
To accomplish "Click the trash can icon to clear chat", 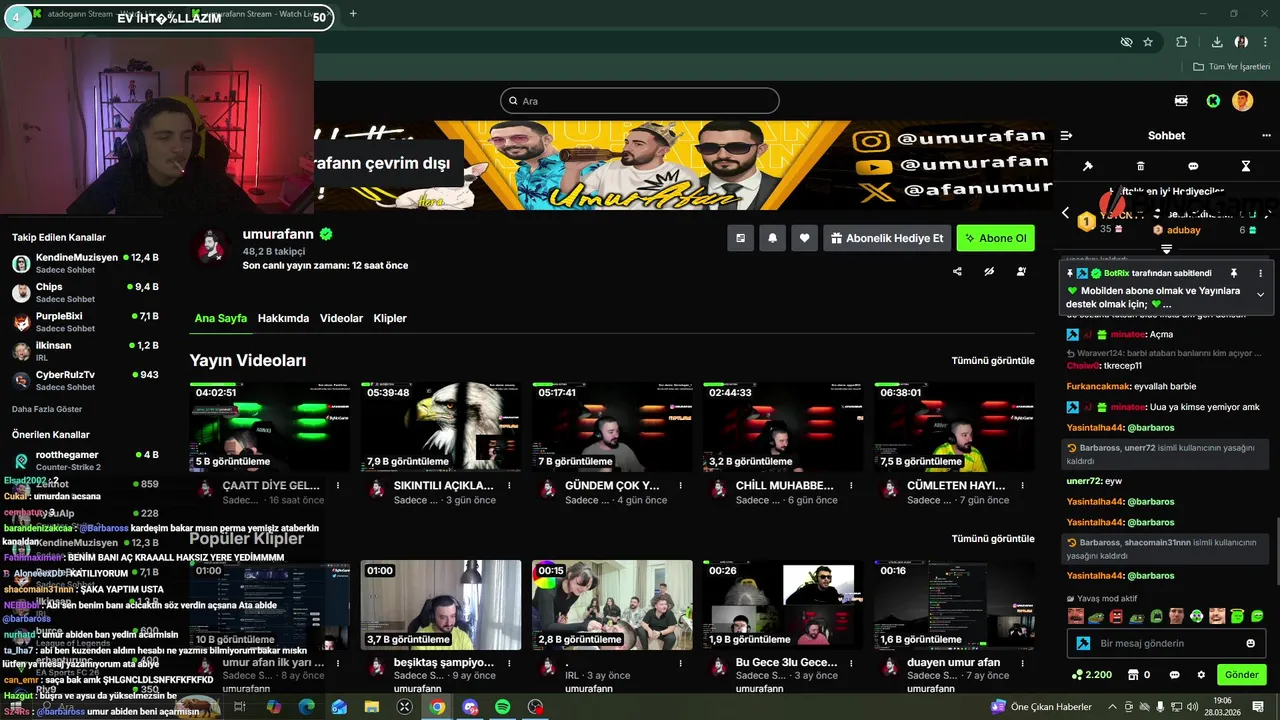I will click(x=1141, y=166).
